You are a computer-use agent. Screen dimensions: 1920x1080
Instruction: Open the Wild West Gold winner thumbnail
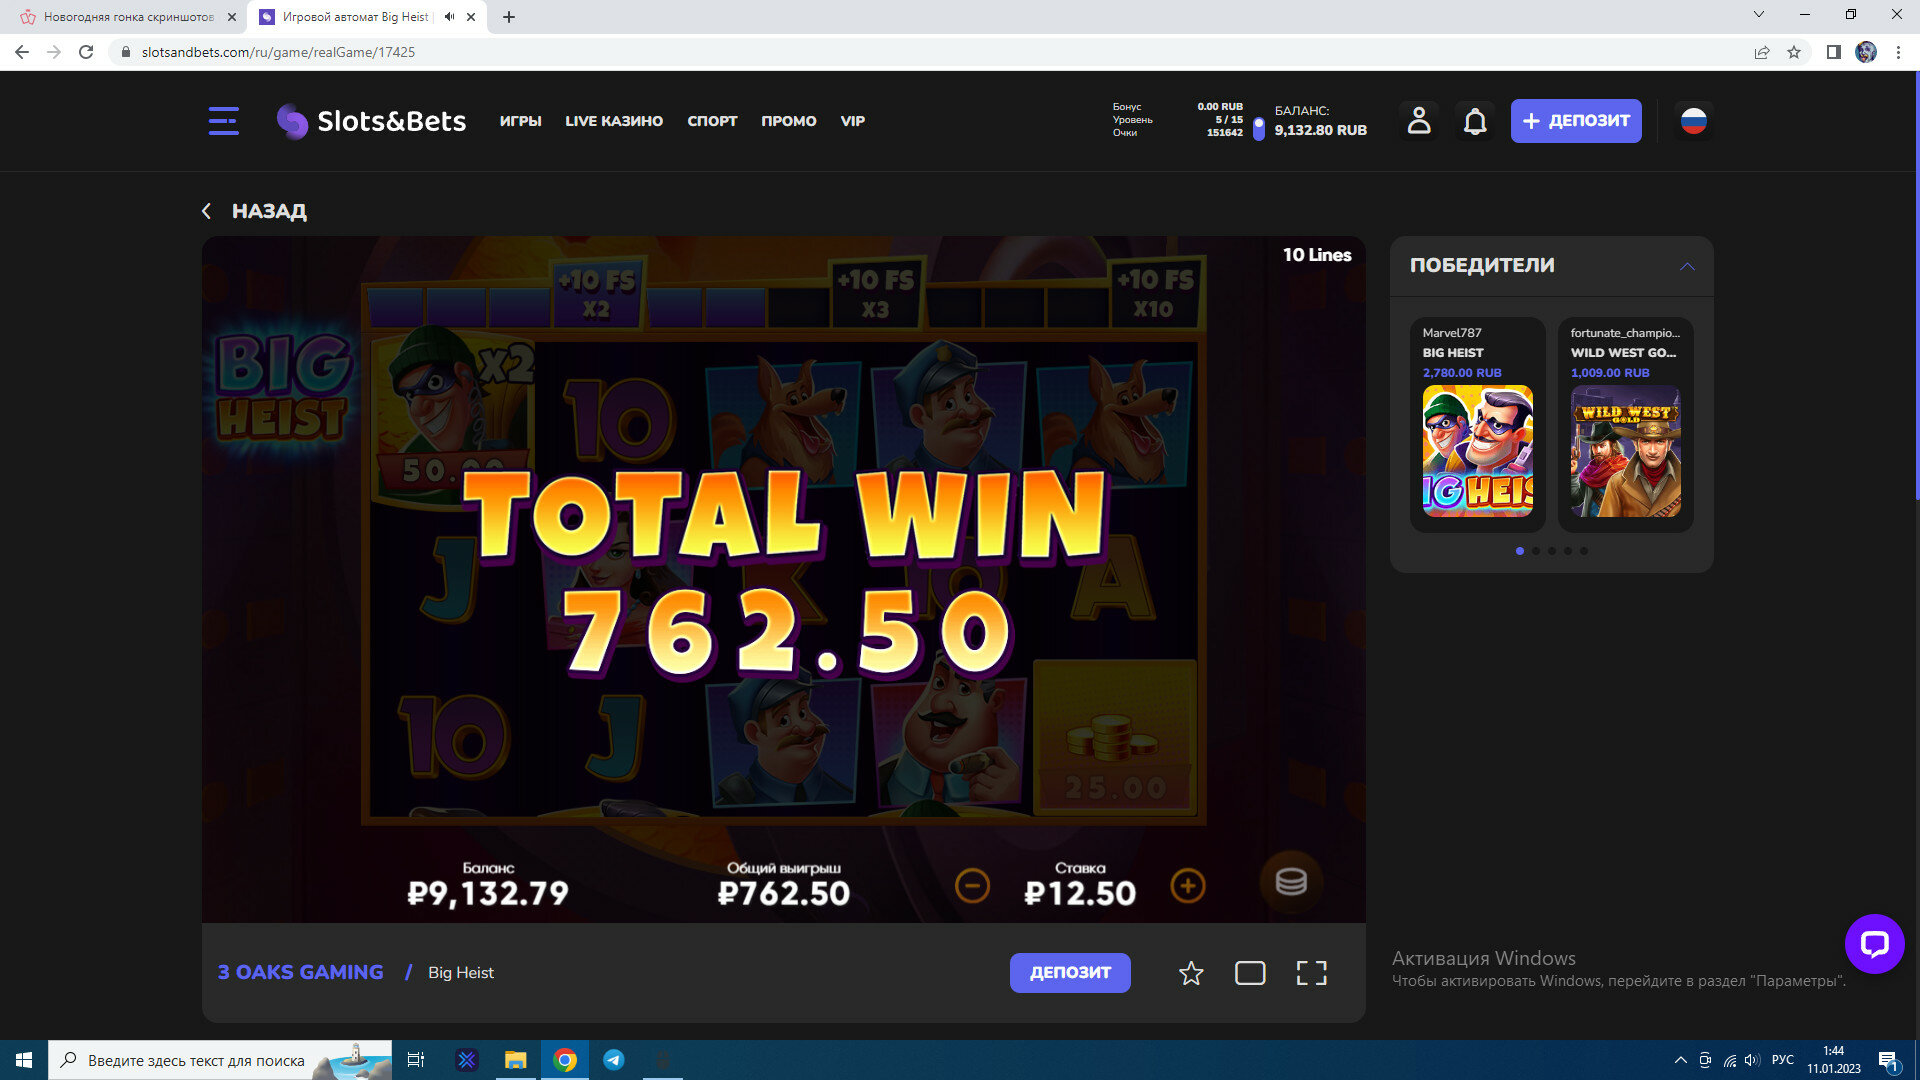1625,452
